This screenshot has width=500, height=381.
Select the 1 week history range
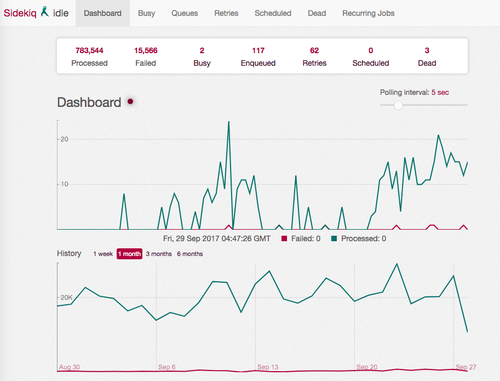(103, 254)
